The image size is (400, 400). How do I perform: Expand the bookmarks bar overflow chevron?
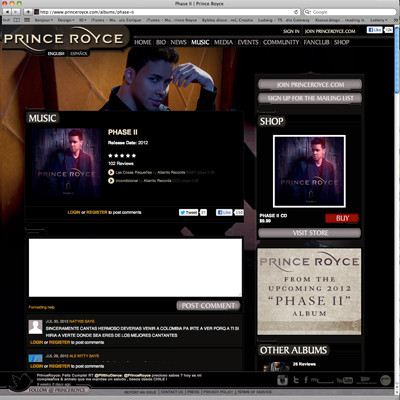(x=395, y=20)
